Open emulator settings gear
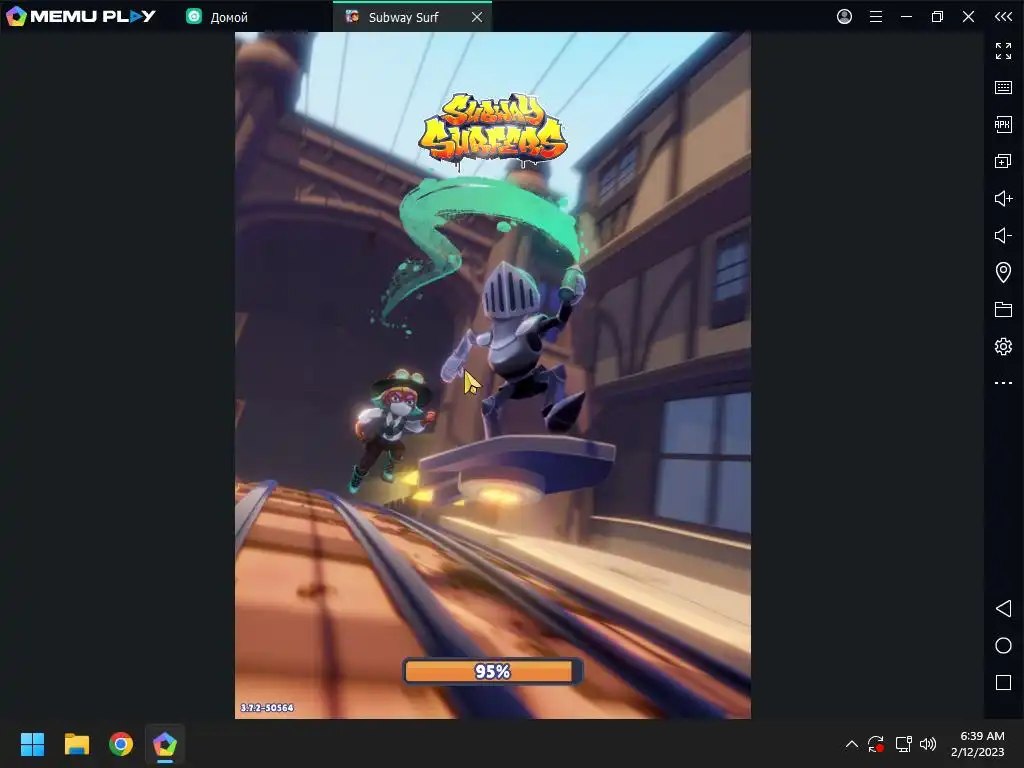 (1003, 346)
